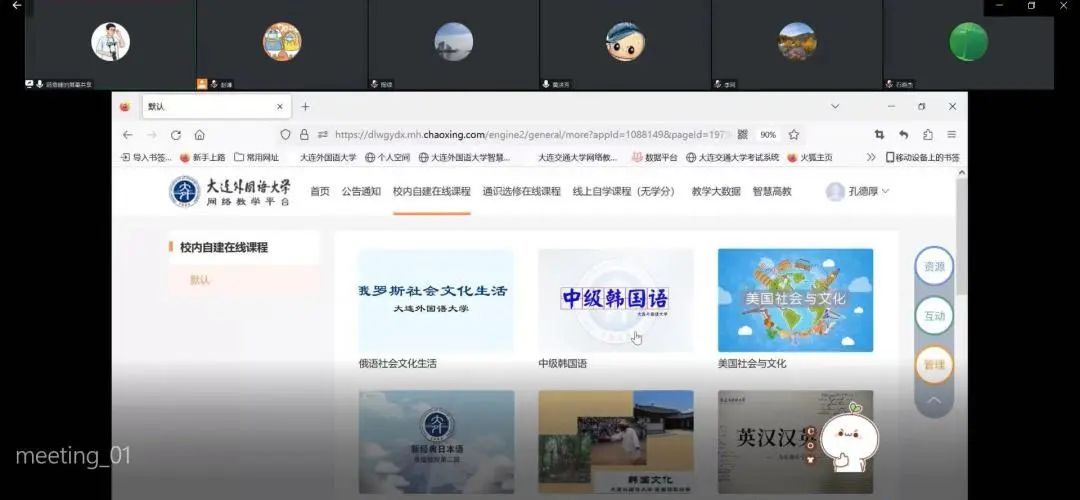The height and width of the screenshot is (500, 1080).
Task: Bookmark this page with the star icon
Action: pyautogui.click(x=794, y=135)
